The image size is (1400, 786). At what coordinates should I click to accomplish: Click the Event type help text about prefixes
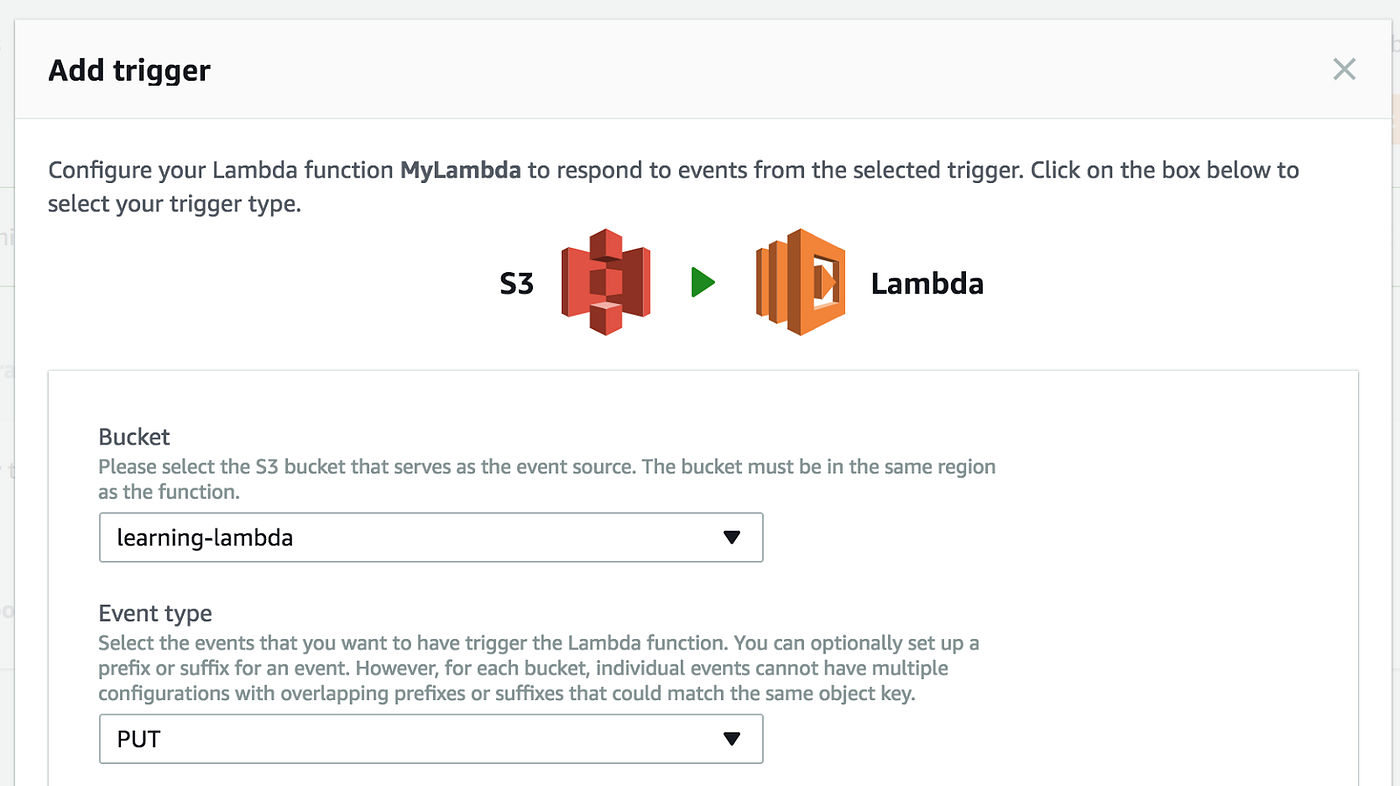[x=539, y=667]
